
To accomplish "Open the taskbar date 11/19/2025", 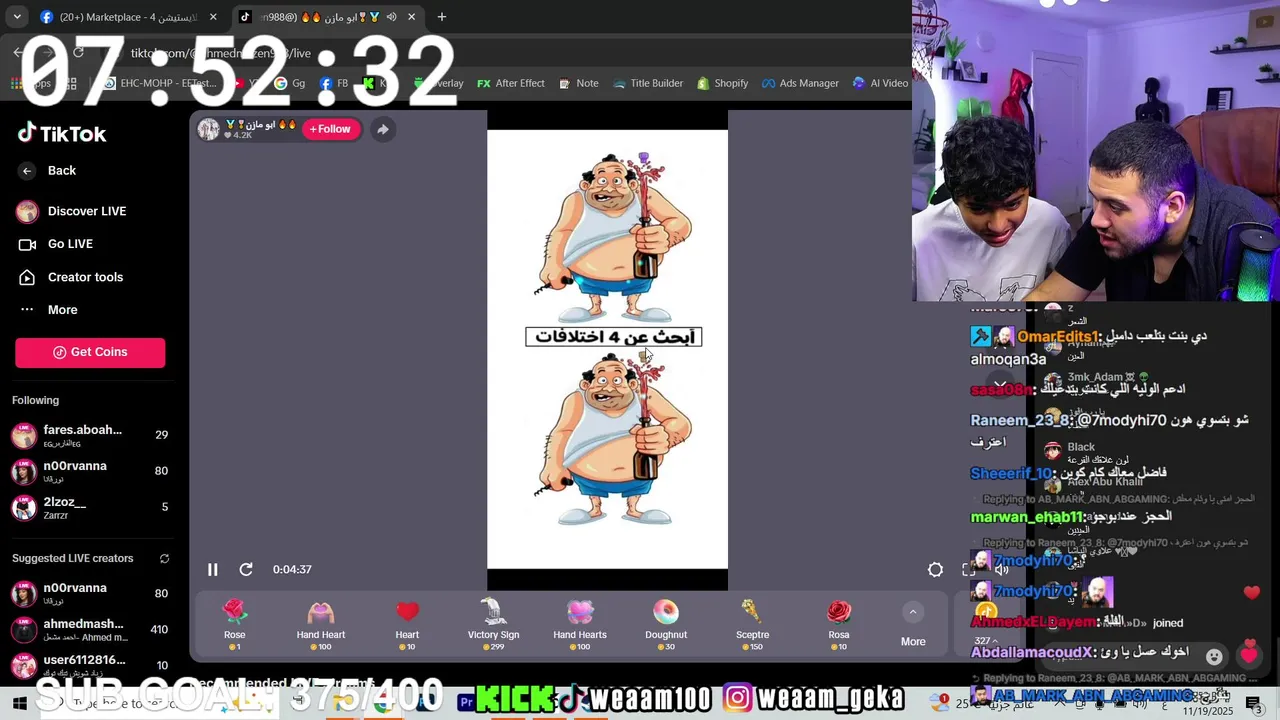I will coord(1210,711).
